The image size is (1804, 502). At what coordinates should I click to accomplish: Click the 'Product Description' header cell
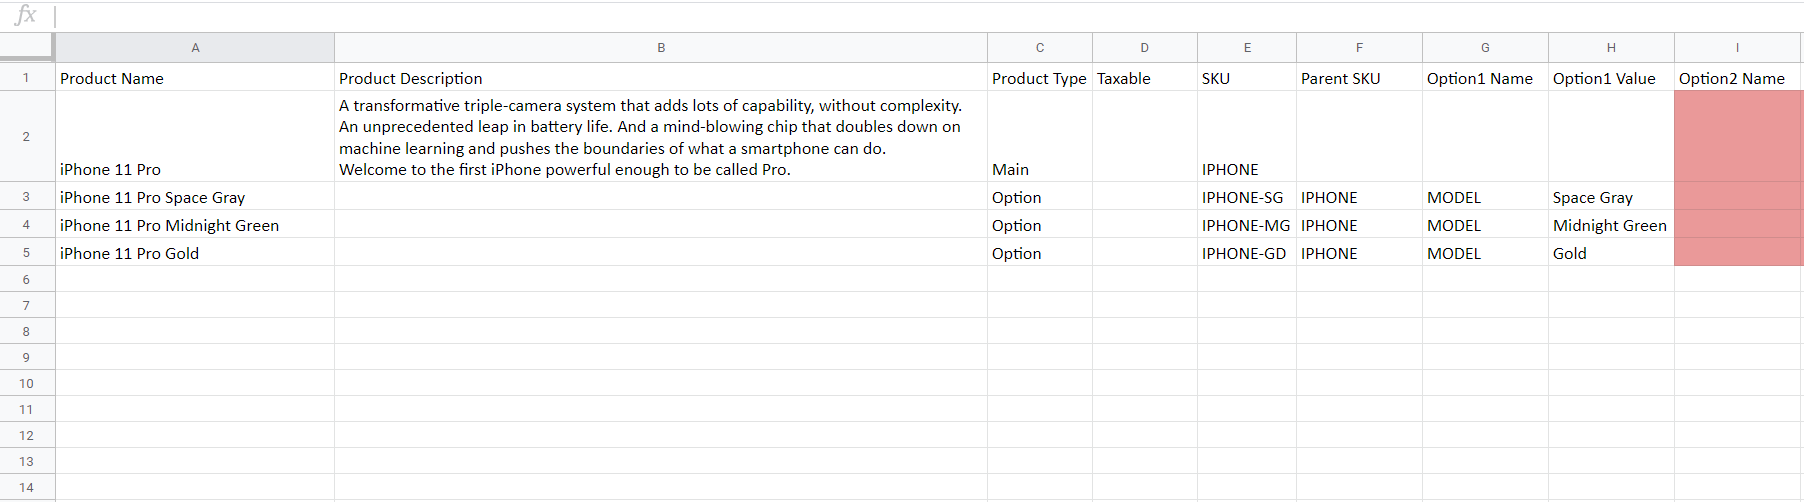pos(661,78)
